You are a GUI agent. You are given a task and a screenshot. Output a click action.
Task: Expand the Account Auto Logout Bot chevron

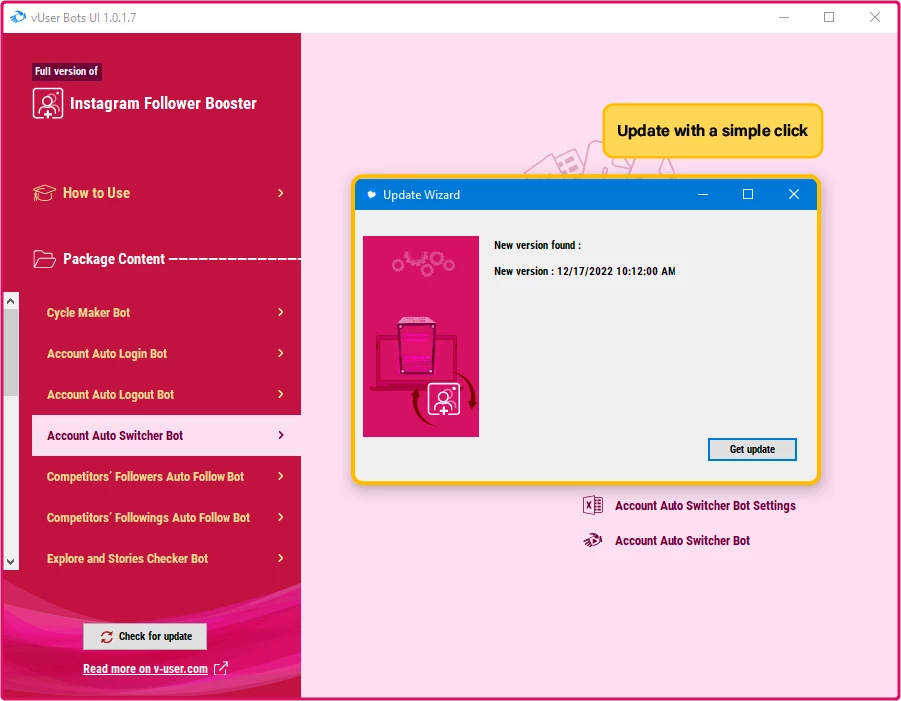click(280, 394)
